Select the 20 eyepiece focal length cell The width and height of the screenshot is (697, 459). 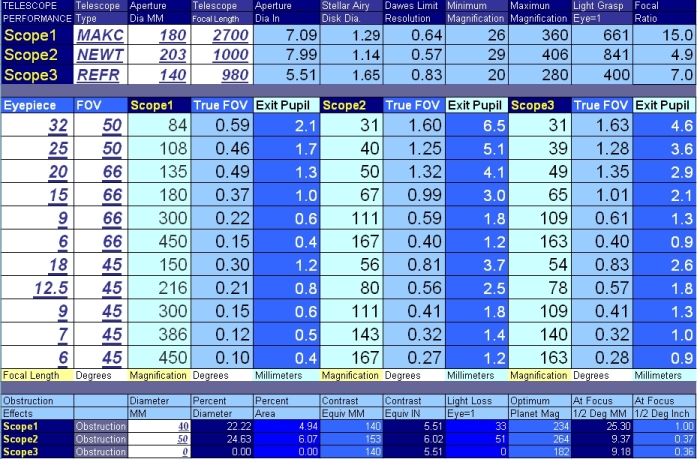[37, 172]
